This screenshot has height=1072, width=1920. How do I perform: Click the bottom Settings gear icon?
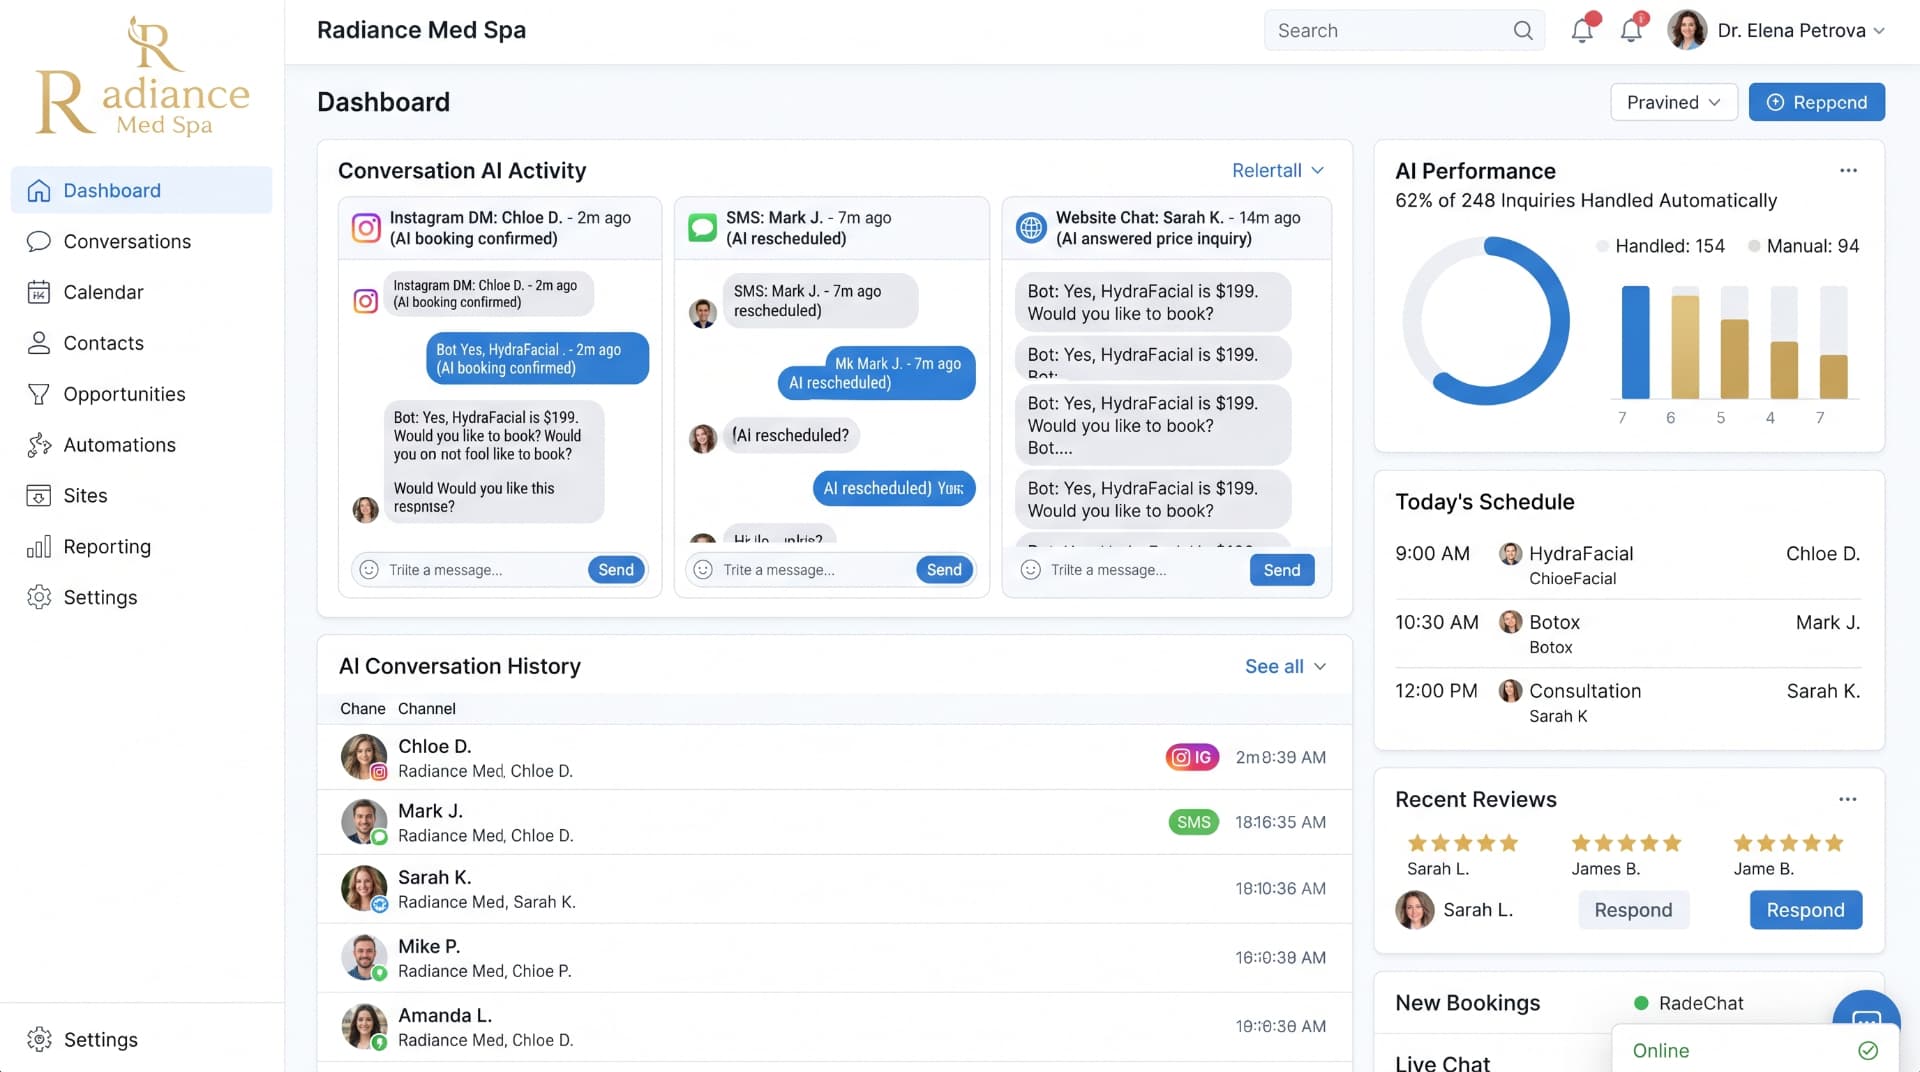coord(39,1039)
